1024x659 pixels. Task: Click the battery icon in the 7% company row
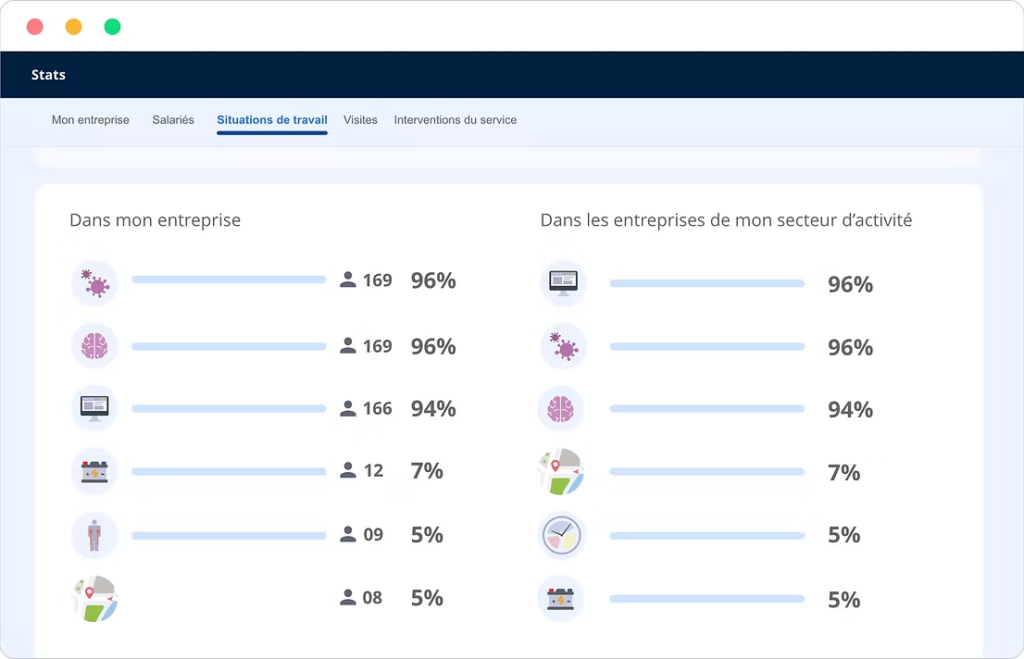pyautogui.click(x=95, y=471)
